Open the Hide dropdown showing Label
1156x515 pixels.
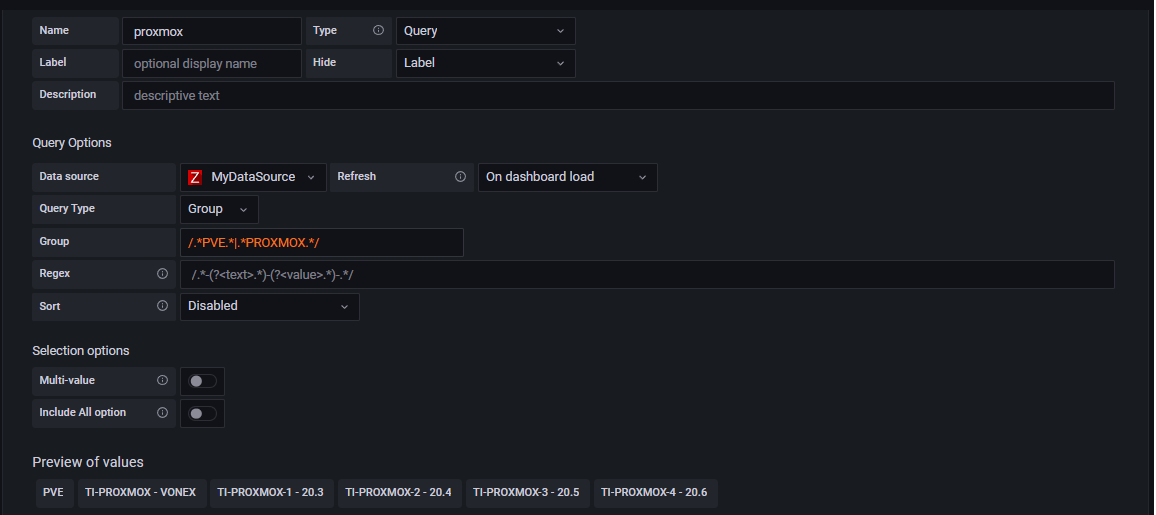485,63
